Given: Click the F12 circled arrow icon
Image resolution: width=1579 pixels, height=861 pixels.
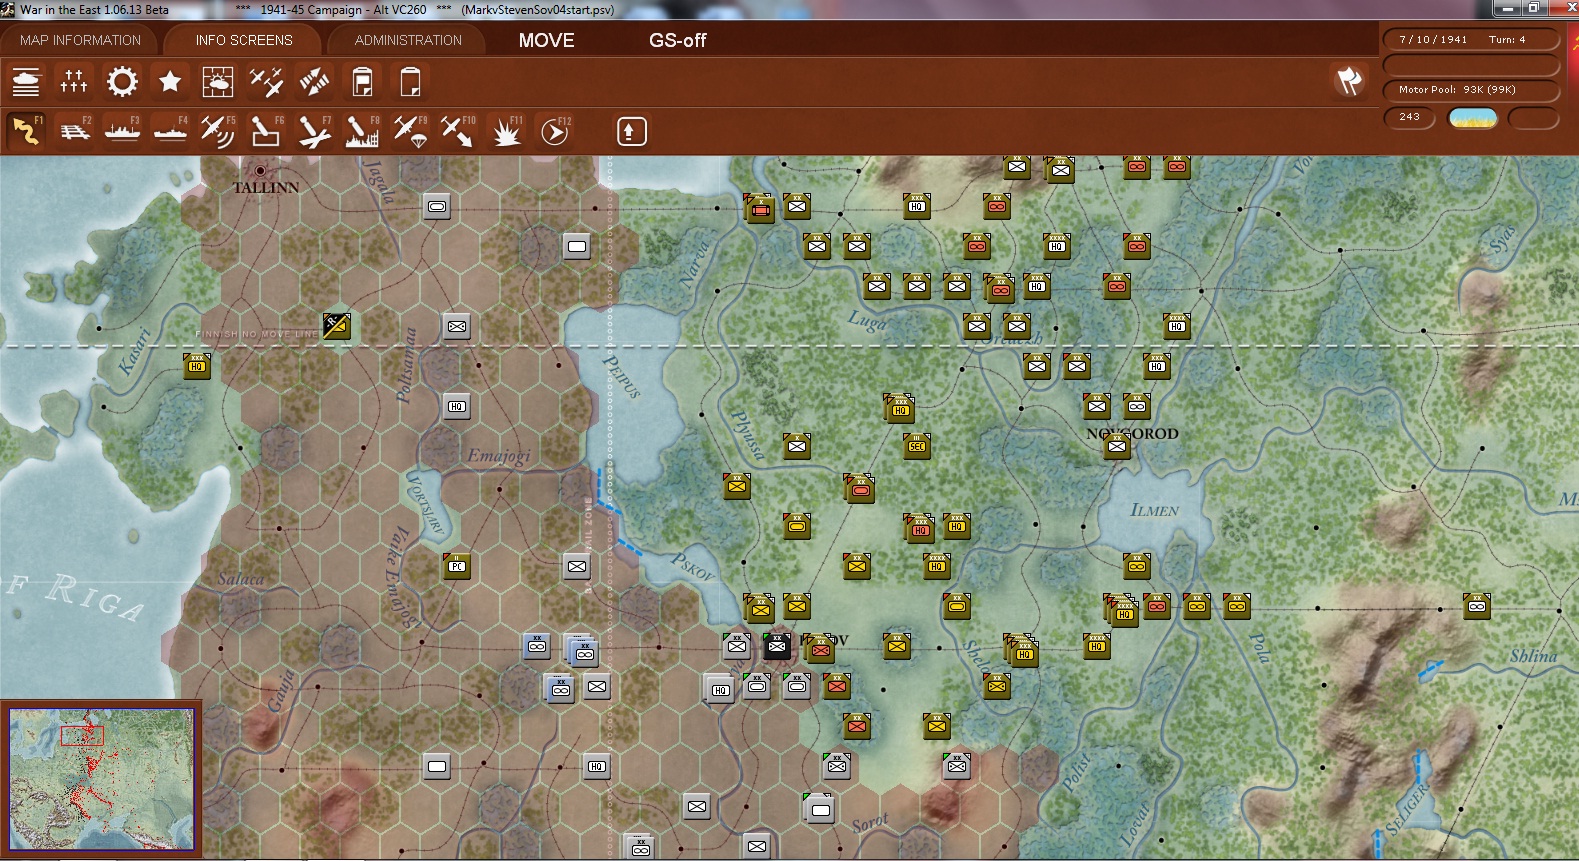Looking at the screenshot, I should (x=554, y=131).
